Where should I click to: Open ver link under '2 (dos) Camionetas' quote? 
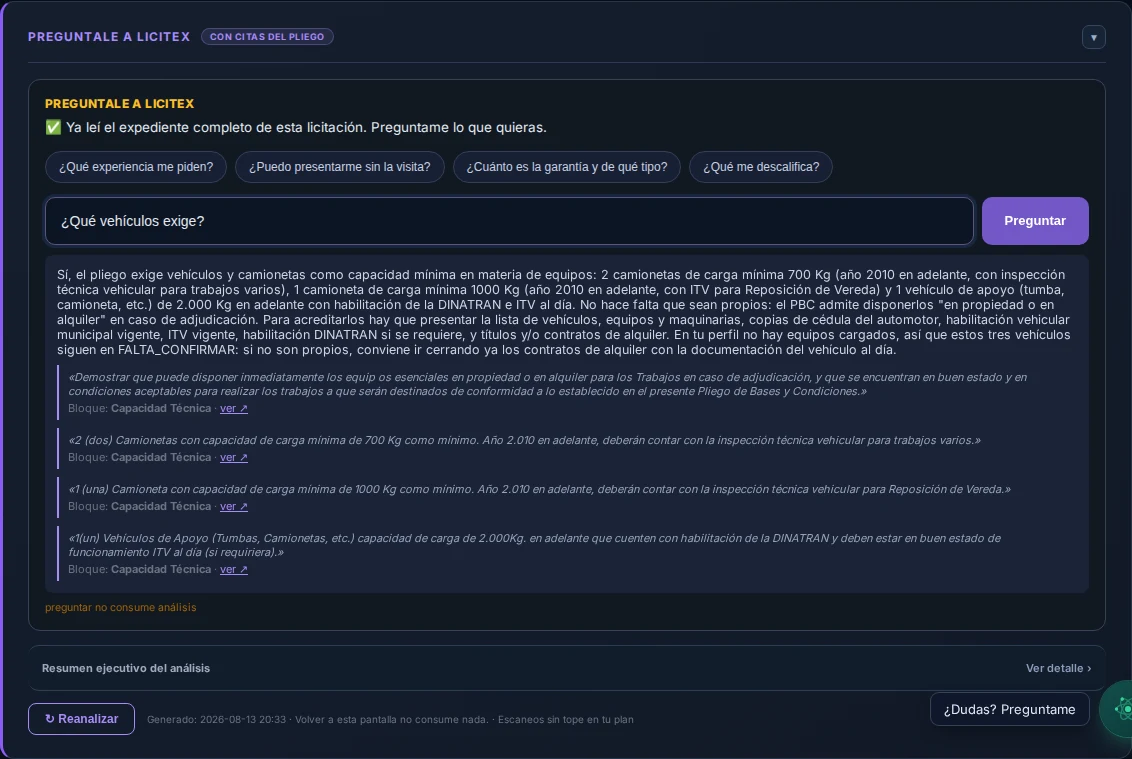pyautogui.click(x=234, y=457)
